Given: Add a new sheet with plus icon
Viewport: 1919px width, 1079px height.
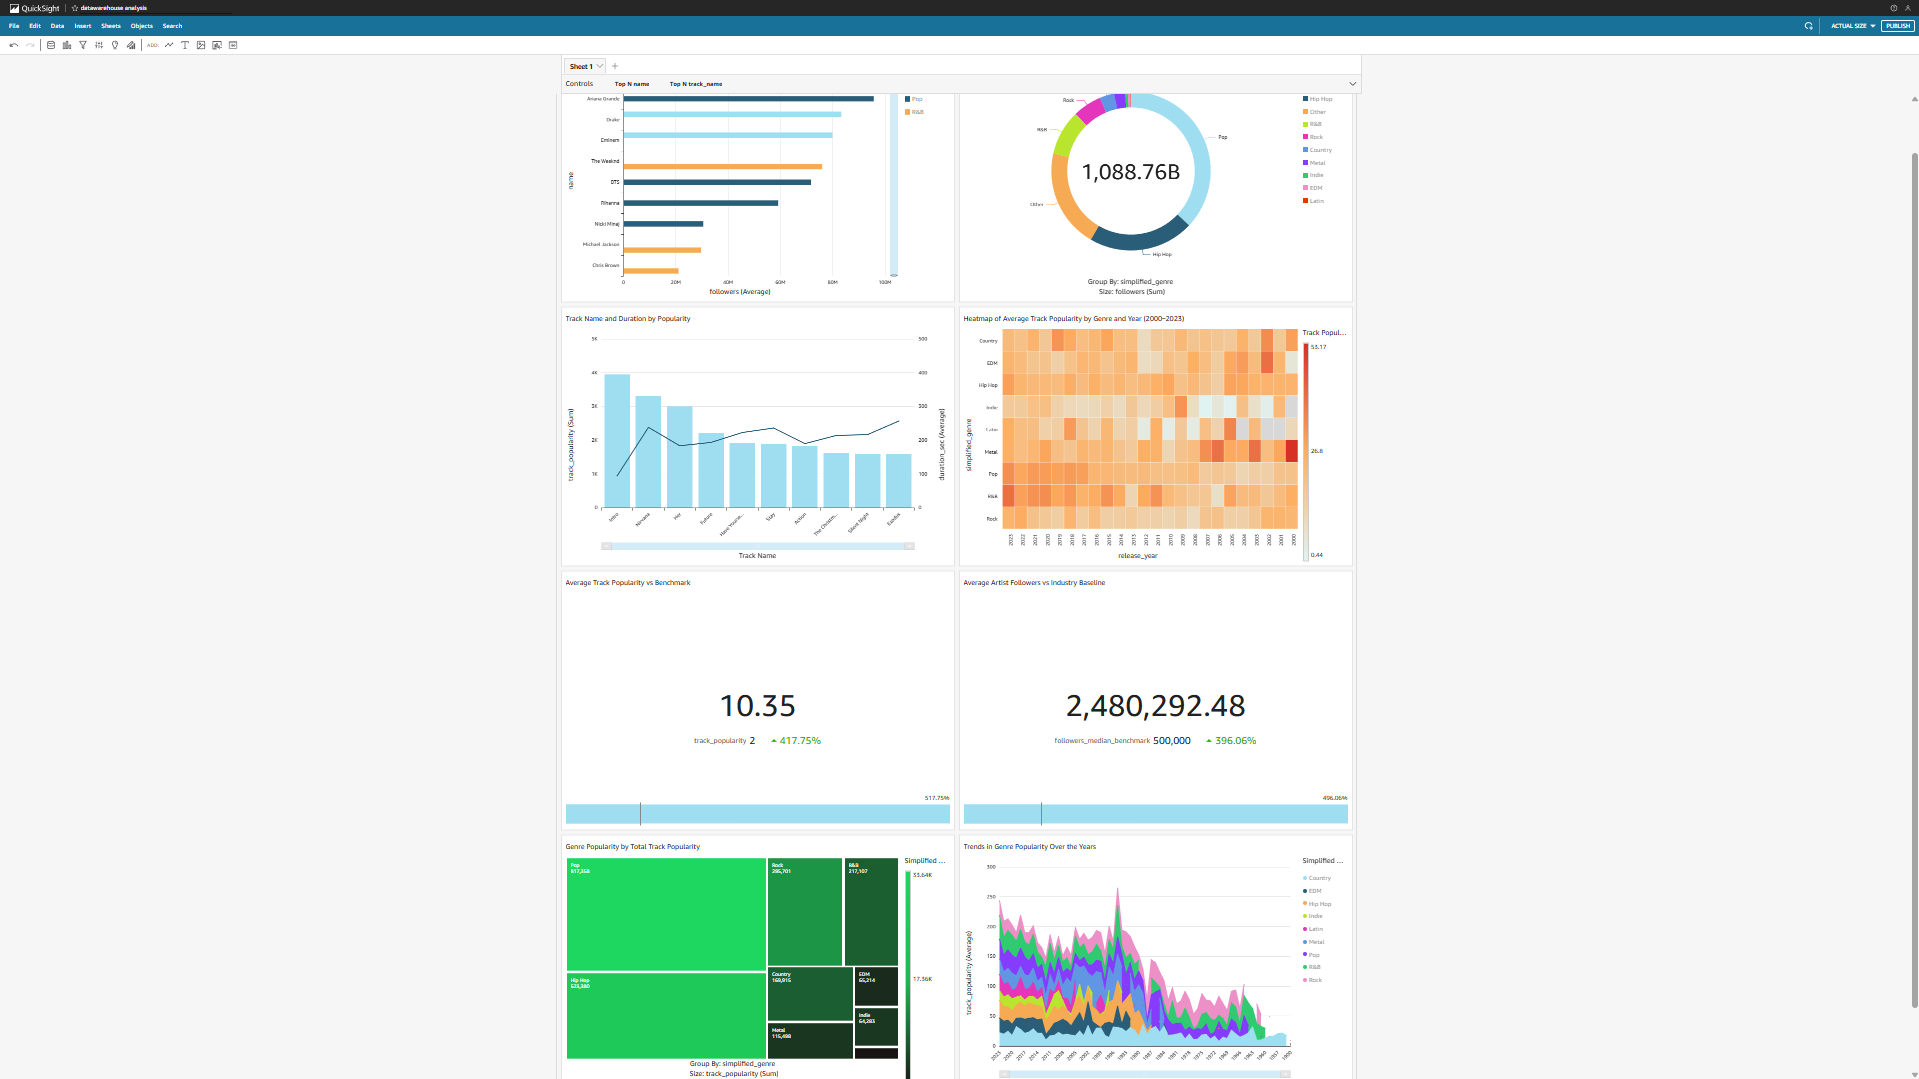Looking at the screenshot, I should tap(615, 66).
